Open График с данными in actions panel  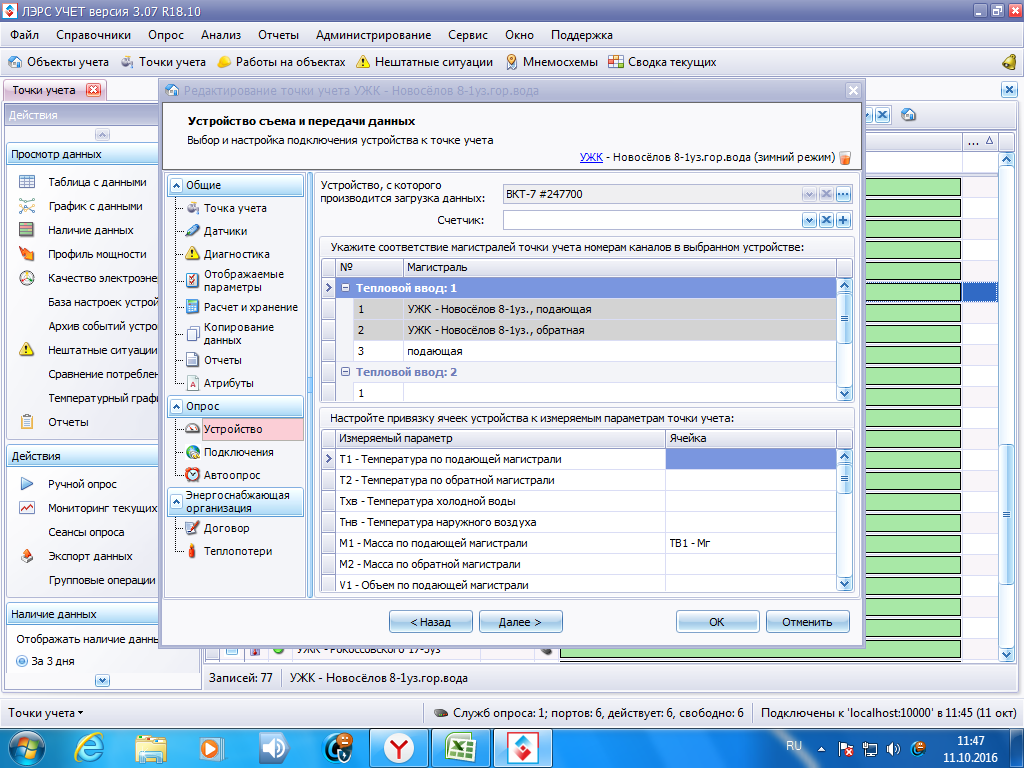95,206
